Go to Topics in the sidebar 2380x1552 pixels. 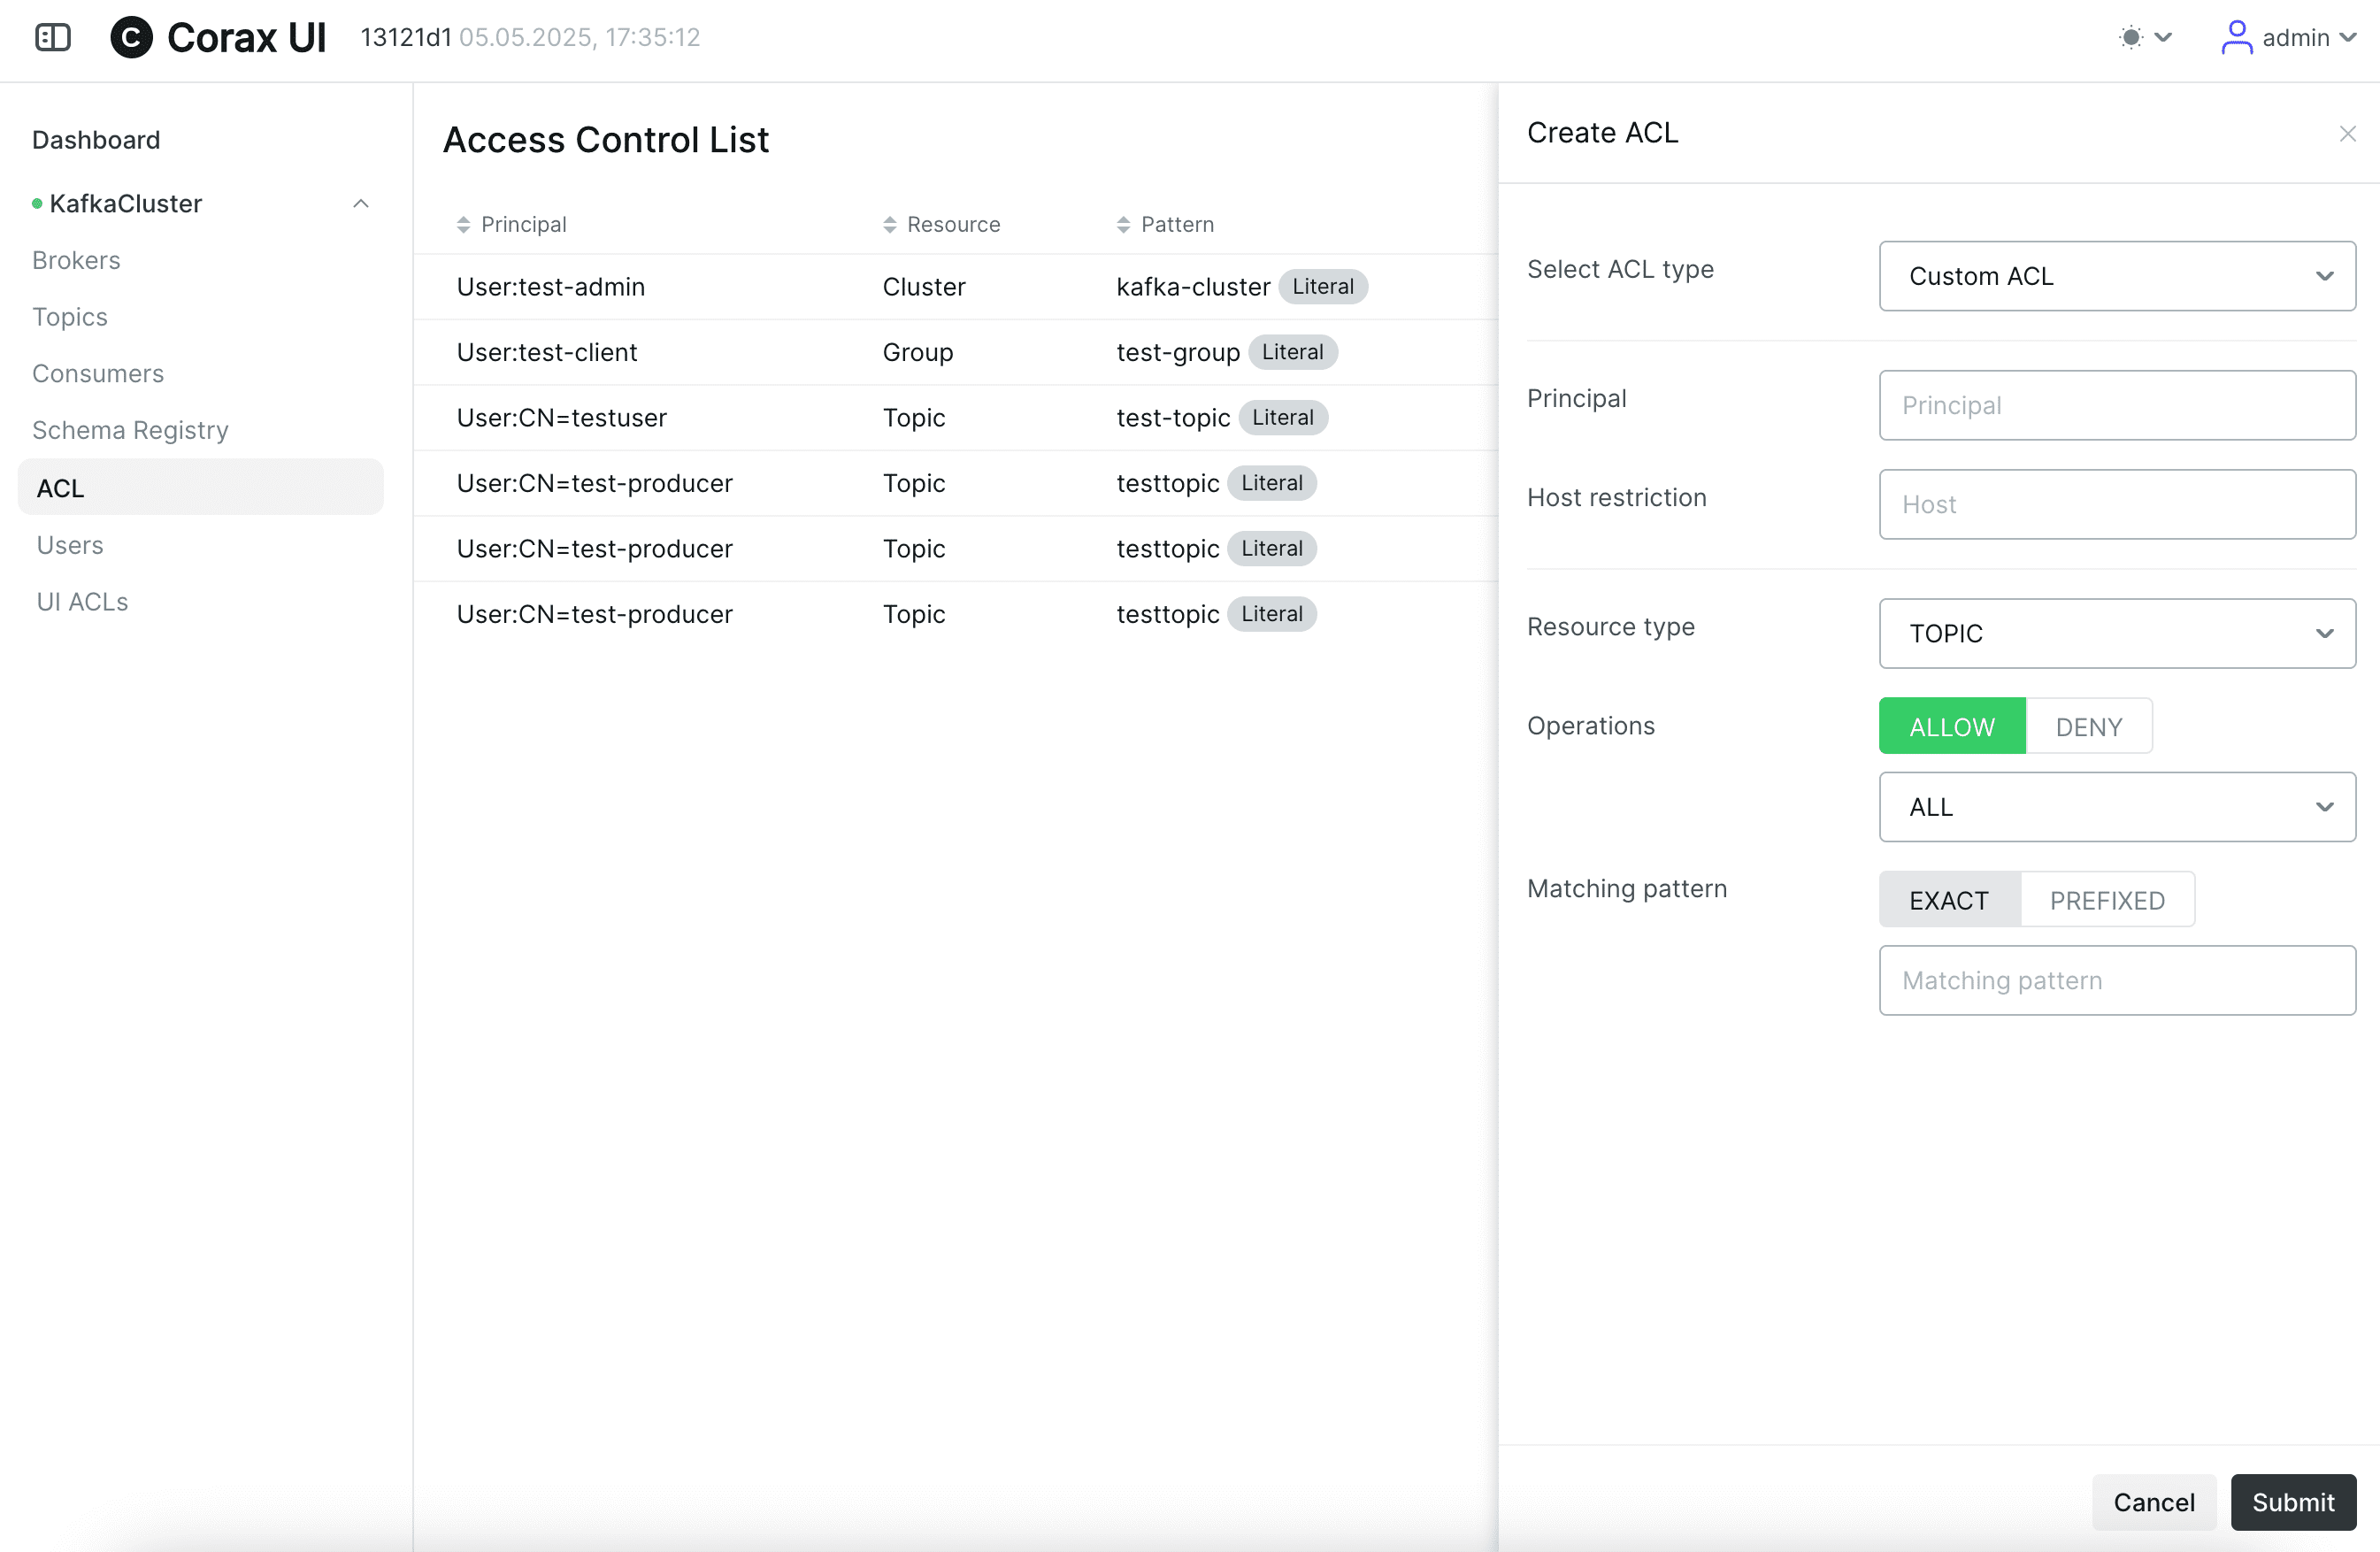(x=70, y=317)
